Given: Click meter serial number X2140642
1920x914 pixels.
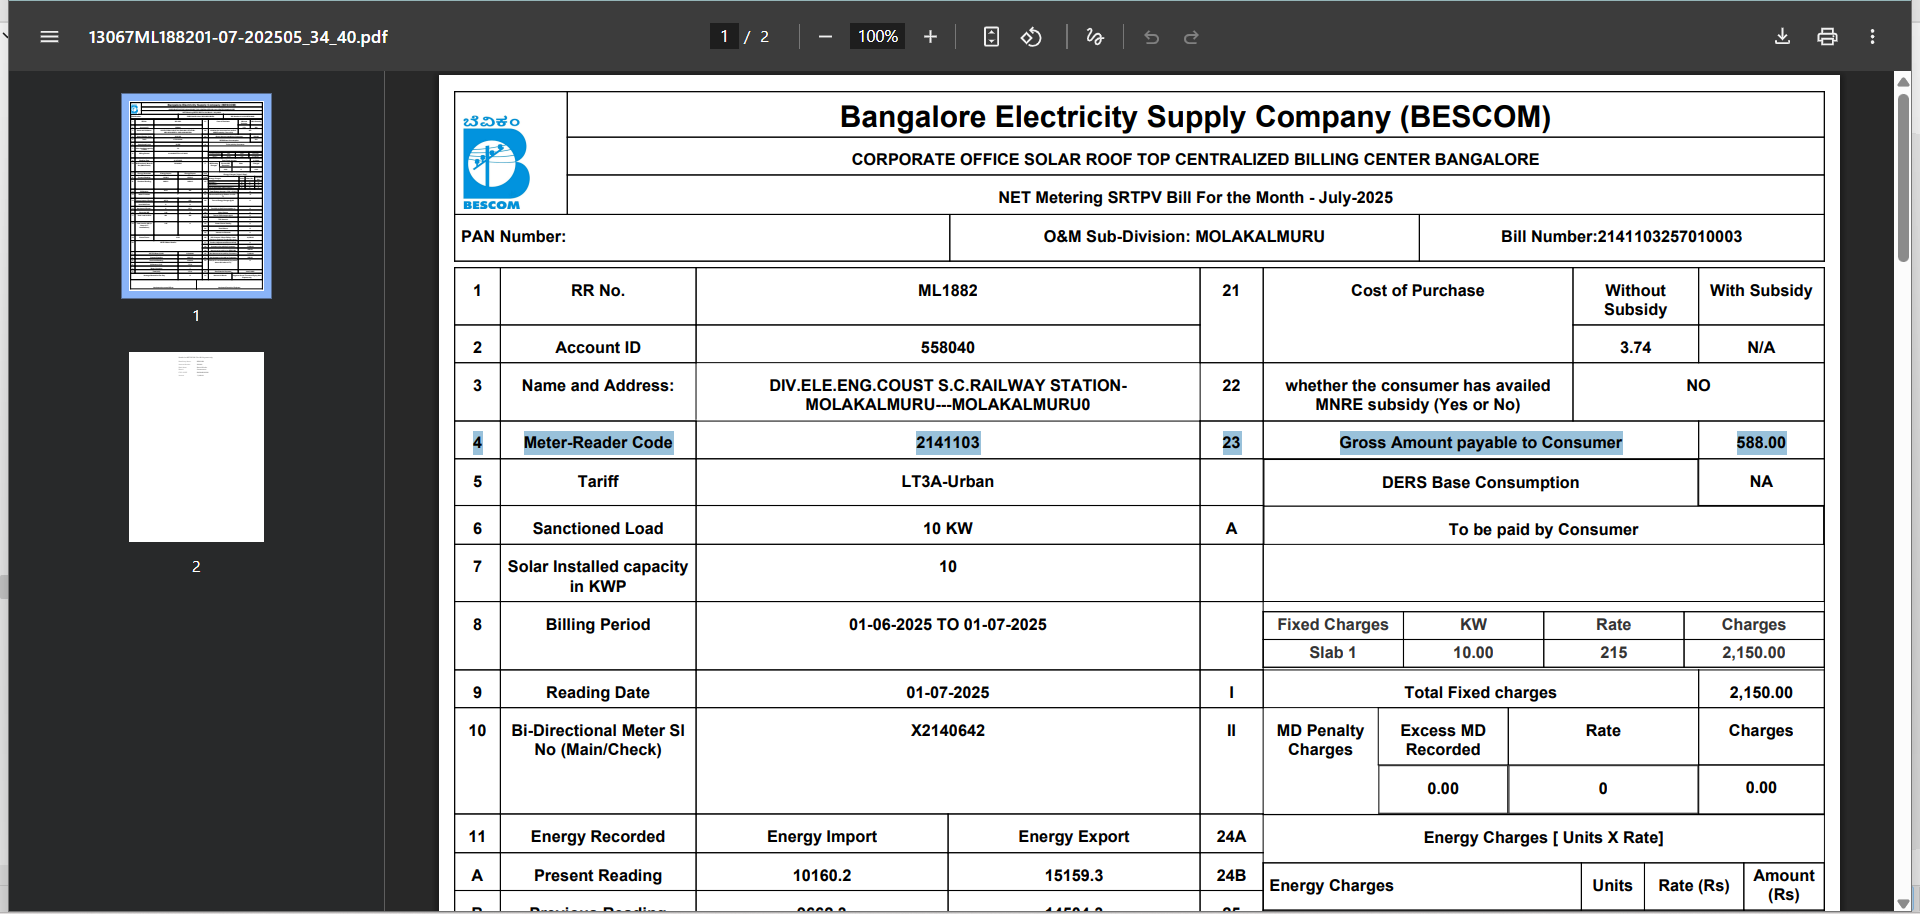Looking at the screenshot, I should (x=948, y=731).
